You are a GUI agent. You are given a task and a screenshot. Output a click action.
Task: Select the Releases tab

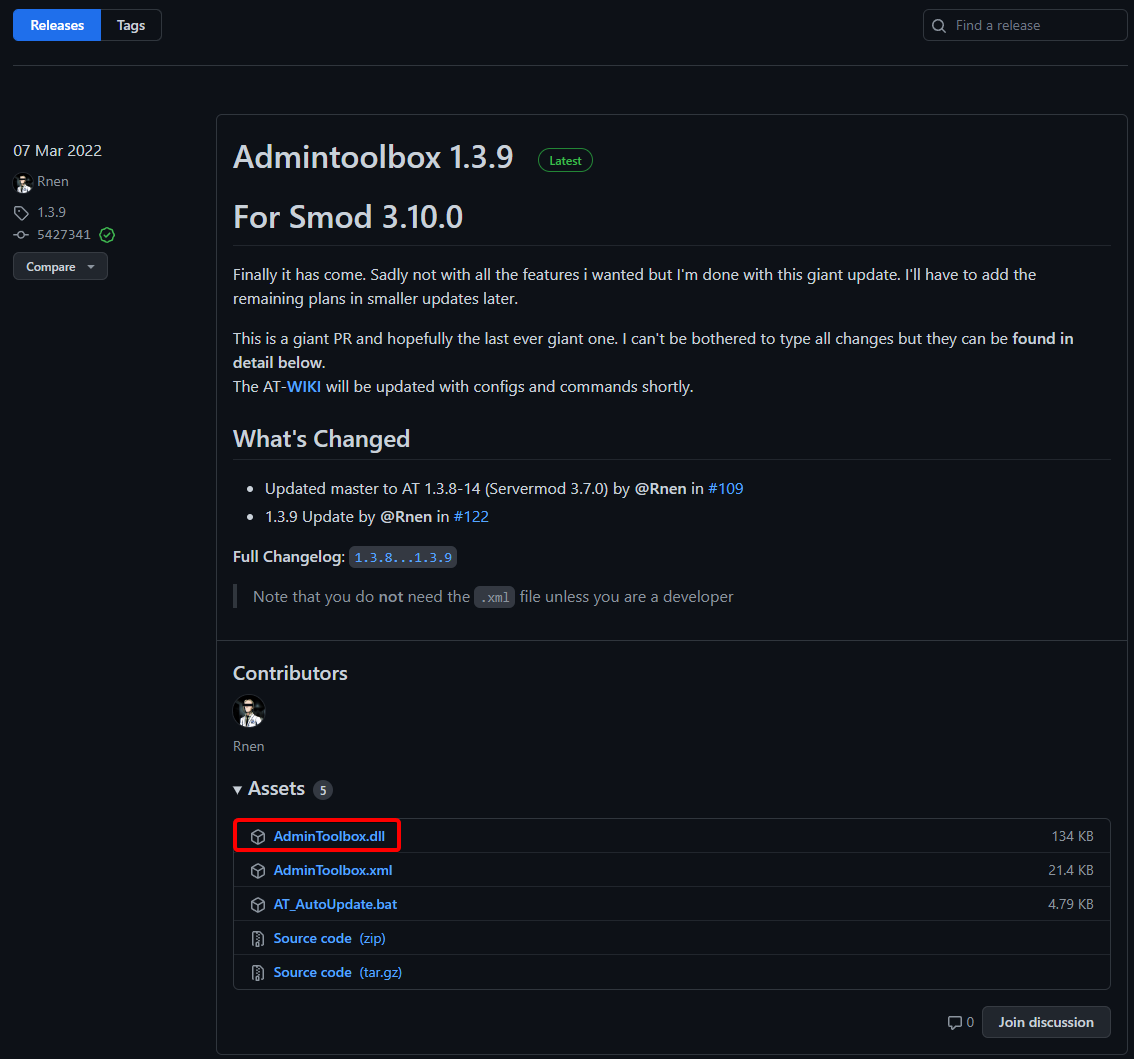56,25
